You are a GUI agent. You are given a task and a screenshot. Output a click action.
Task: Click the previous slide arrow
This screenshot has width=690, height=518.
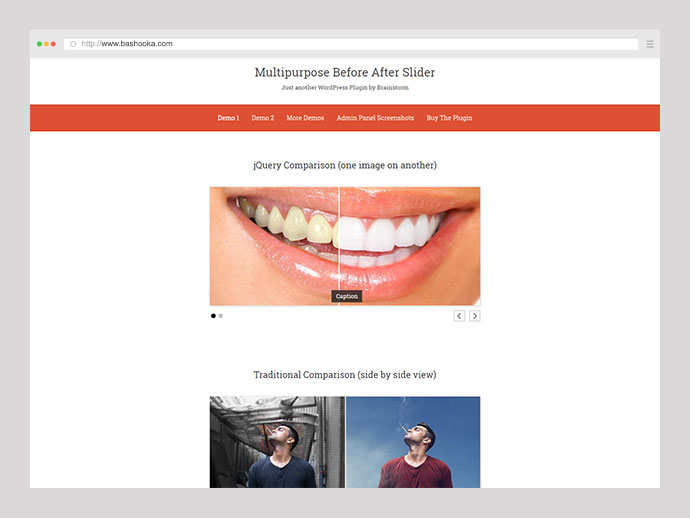tap(459, 316)
